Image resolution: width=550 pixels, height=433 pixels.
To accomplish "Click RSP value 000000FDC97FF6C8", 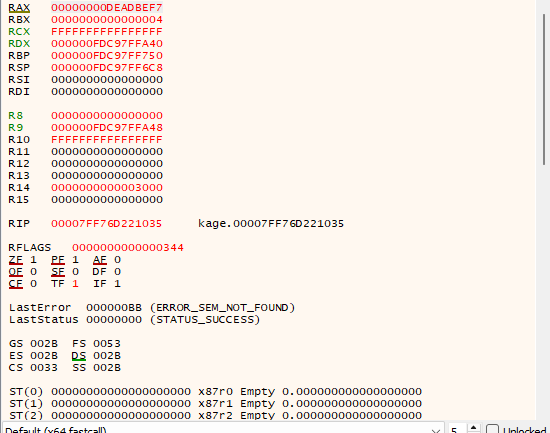I will [x=107, y=67].
